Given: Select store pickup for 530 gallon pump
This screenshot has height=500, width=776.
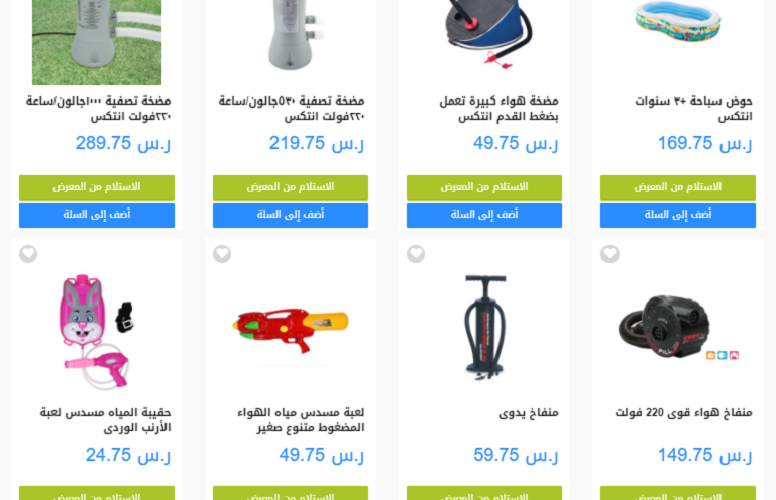Looking at the screenshot, I should tap(290, 187).
